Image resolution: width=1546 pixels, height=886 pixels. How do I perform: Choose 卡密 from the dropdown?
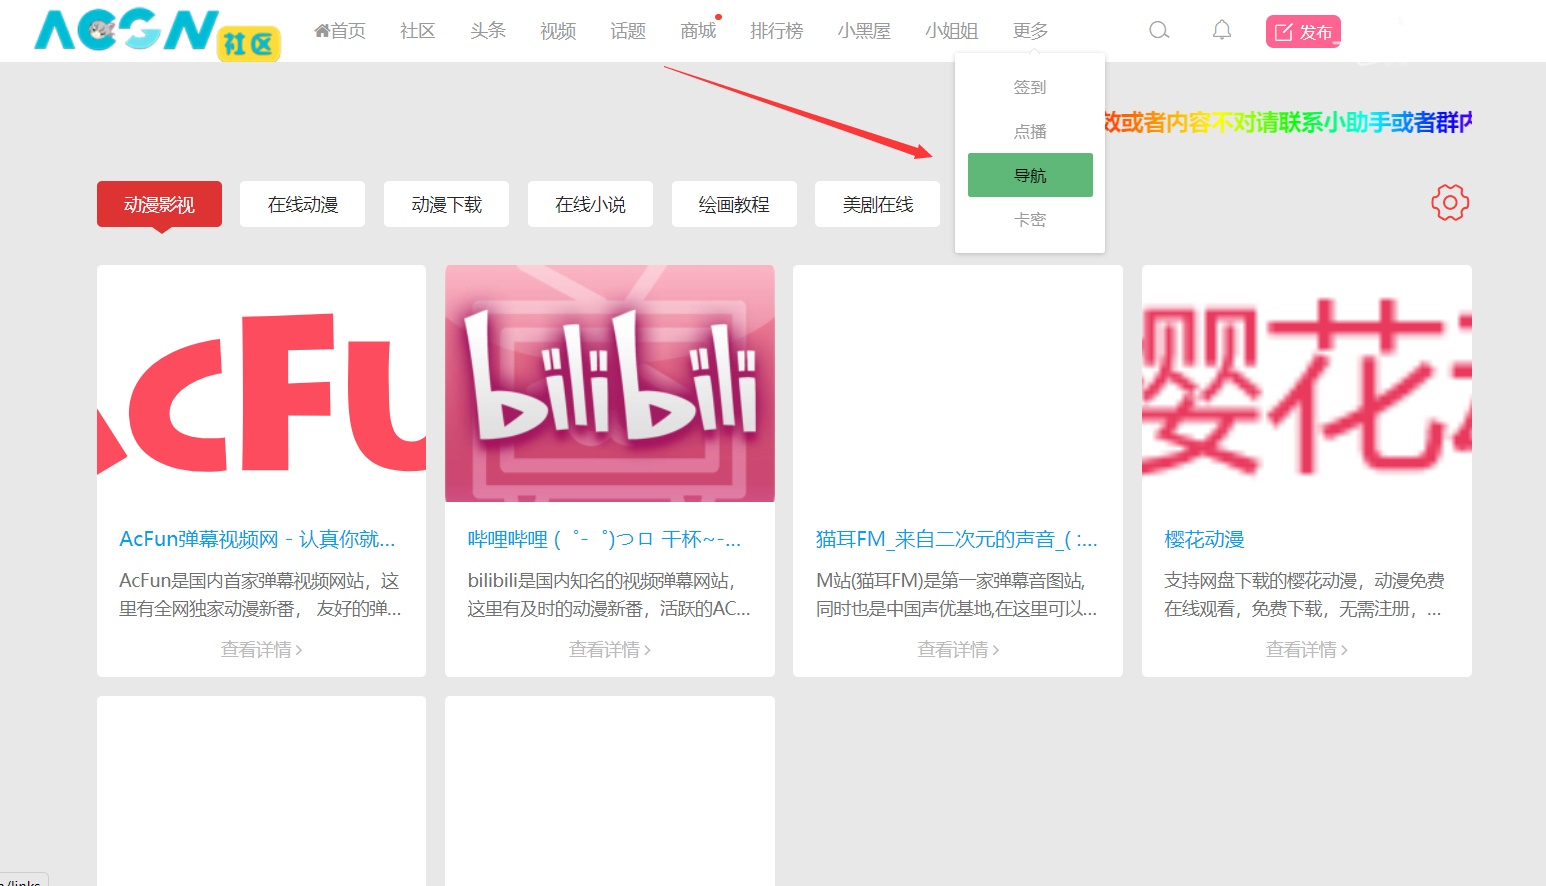pos(1030,219)
